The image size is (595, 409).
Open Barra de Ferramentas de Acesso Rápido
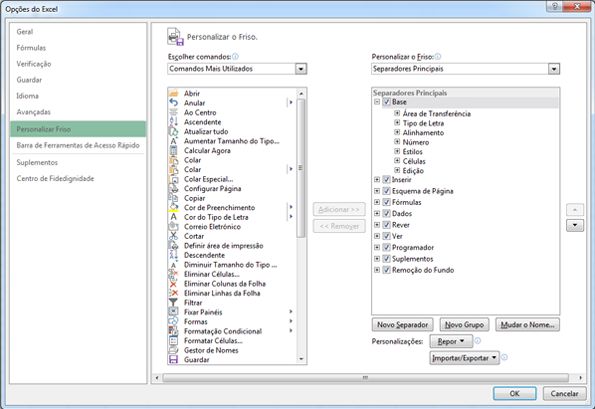tap(78, 145)
